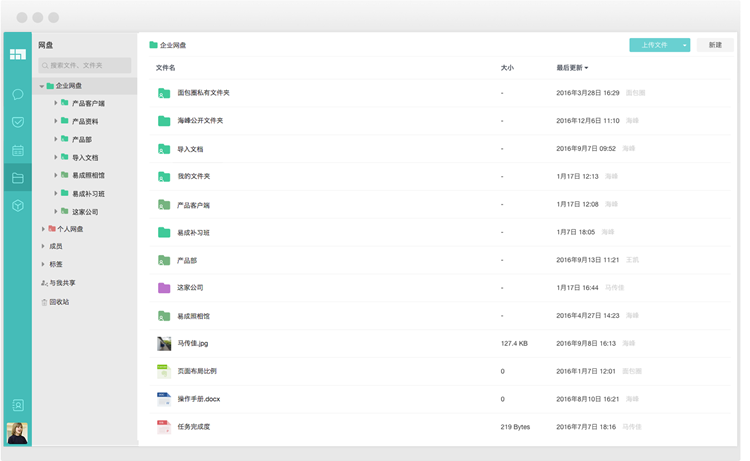
Task: Click the search files input field
Action: click(85, 66)
